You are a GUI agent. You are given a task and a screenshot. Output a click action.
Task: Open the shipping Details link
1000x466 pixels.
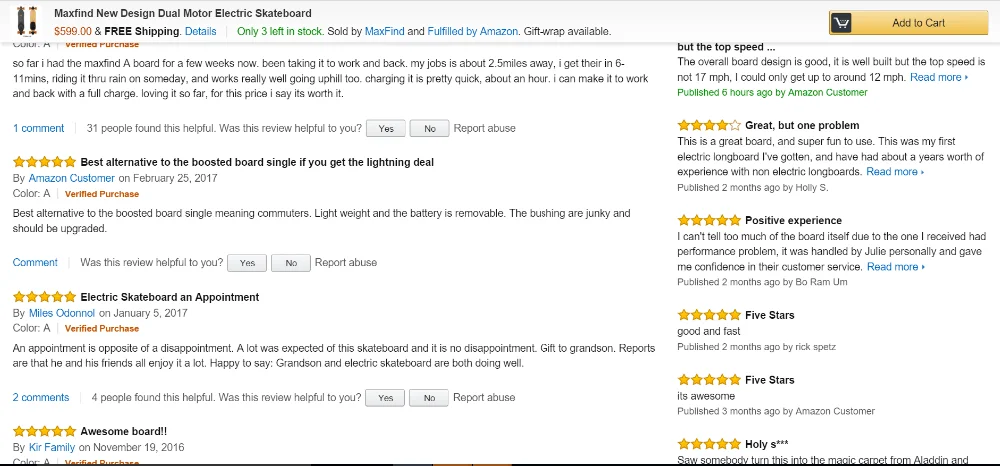pyautogui.click(x=200, y=31)
